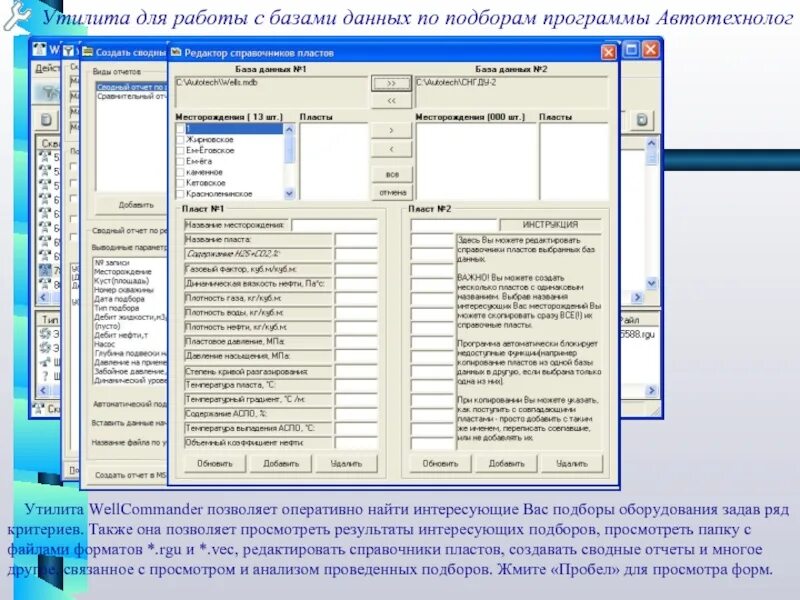The width and height of the screenshot is (800, 600).
Task: Click the Название месторождения input in Пласт №1
Action: pos(335,225)
